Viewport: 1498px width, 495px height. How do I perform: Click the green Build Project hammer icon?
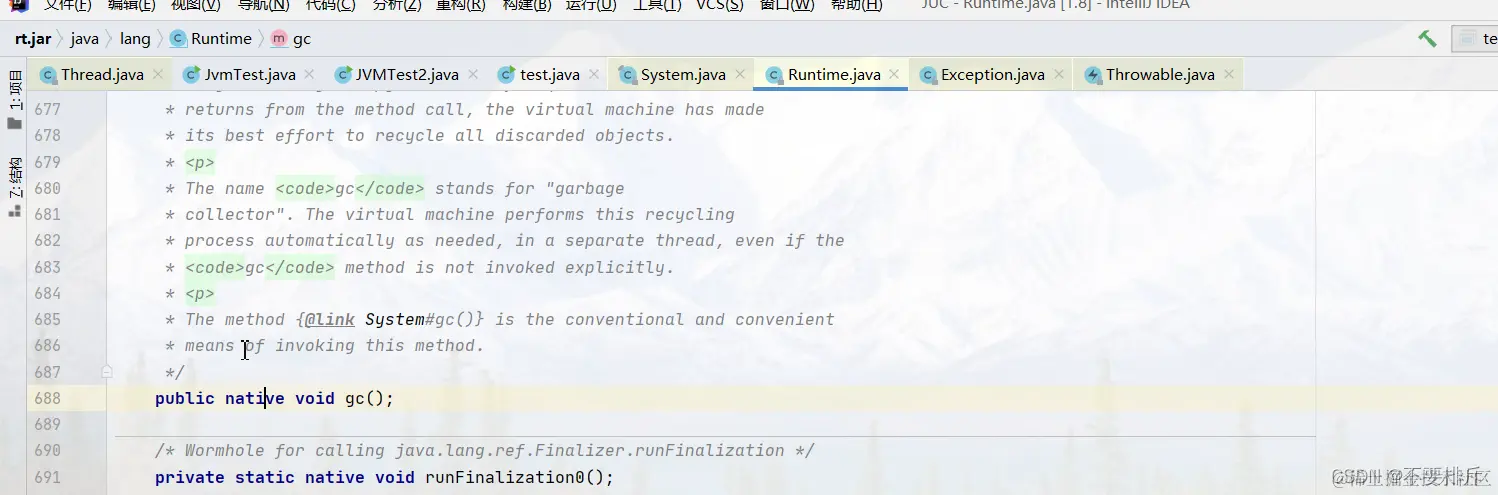pyautogui.click(x=1427, y=39)
